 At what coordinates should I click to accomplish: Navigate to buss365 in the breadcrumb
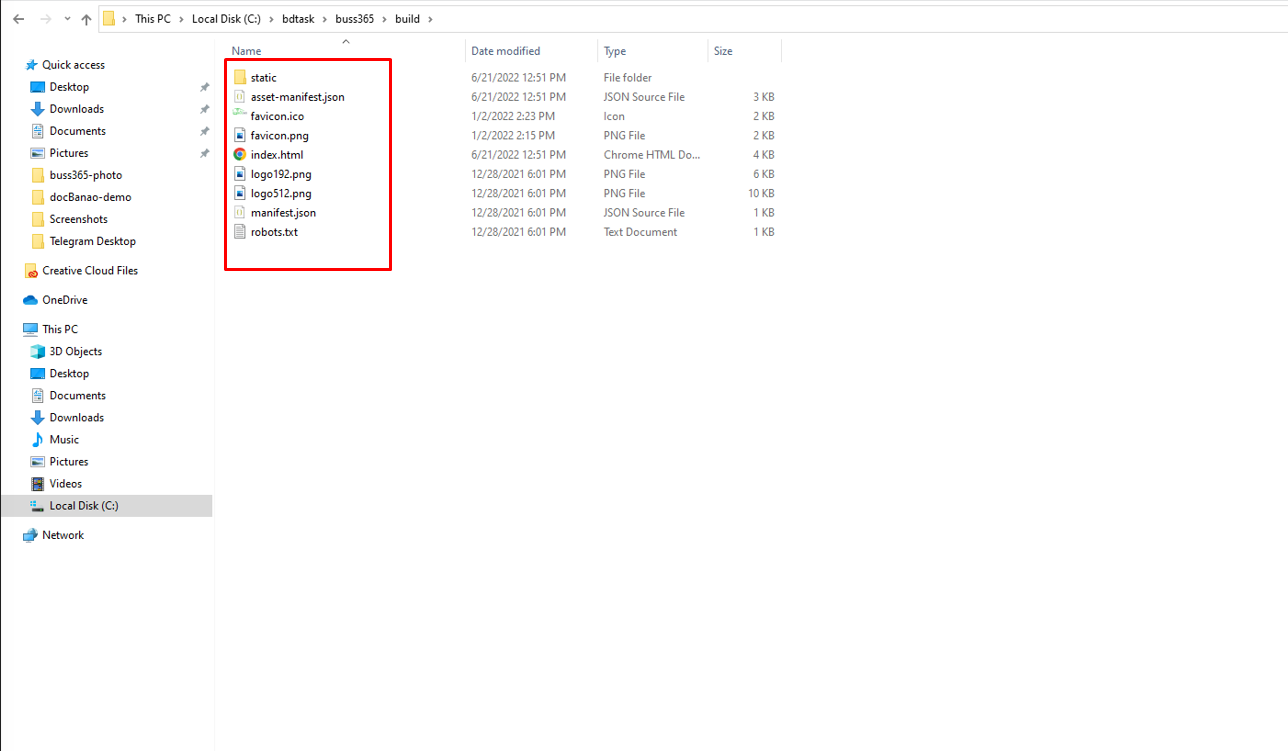tap(354, 19)
